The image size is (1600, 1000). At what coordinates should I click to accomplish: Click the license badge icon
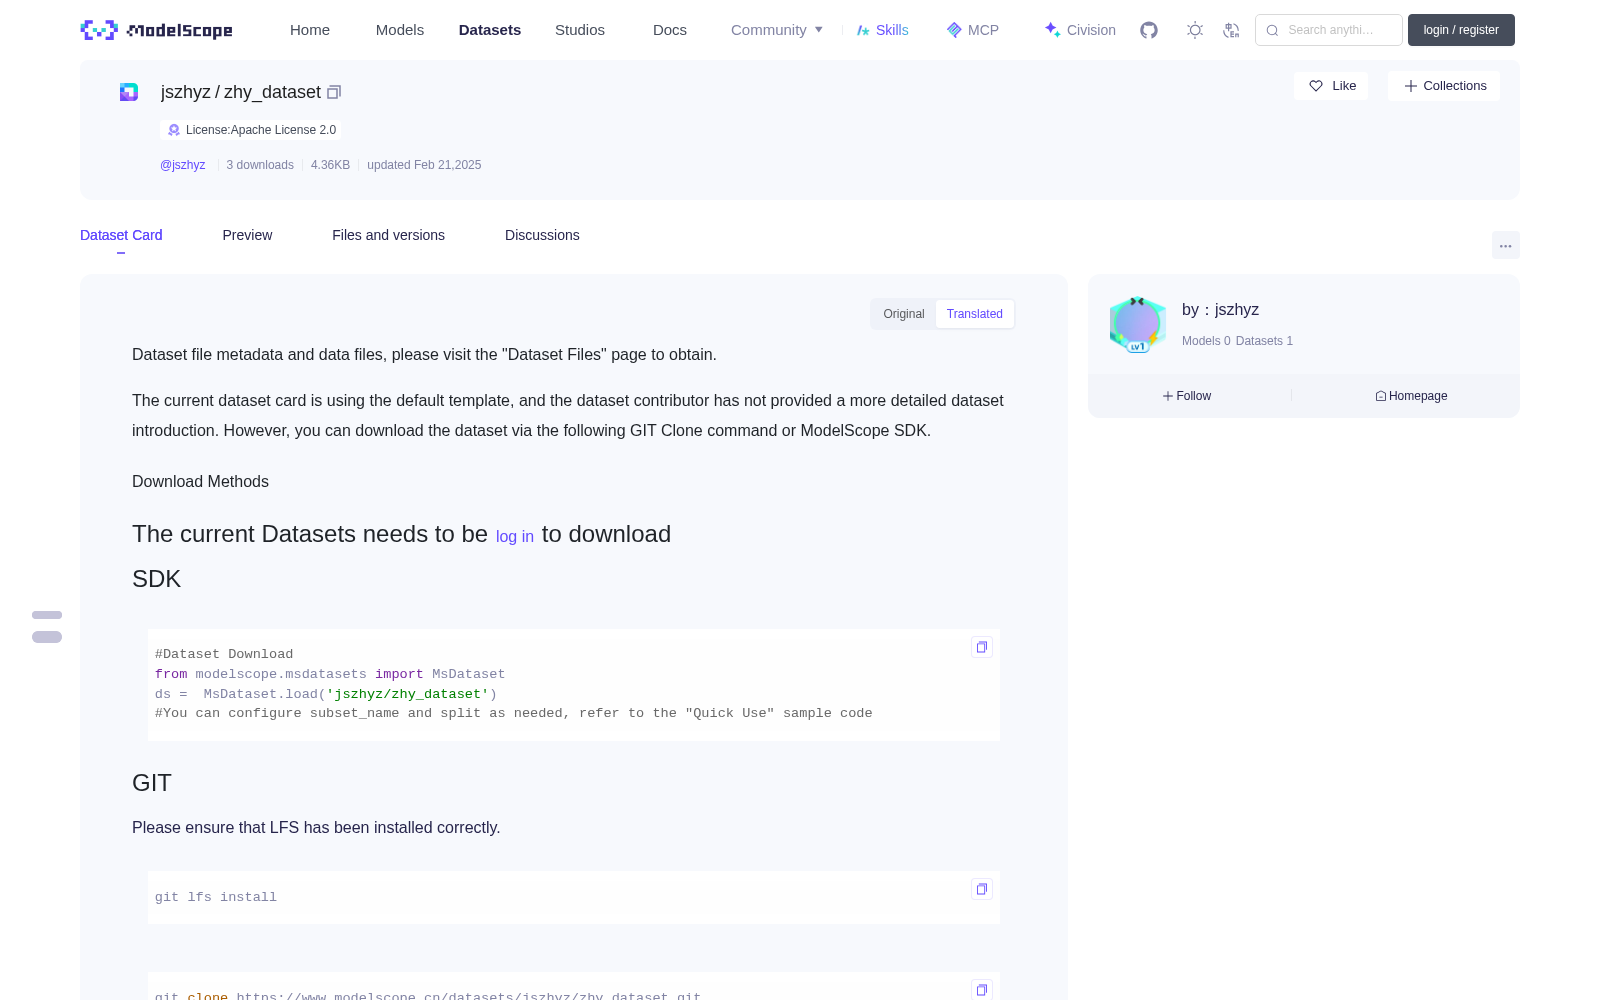[174, 130]
